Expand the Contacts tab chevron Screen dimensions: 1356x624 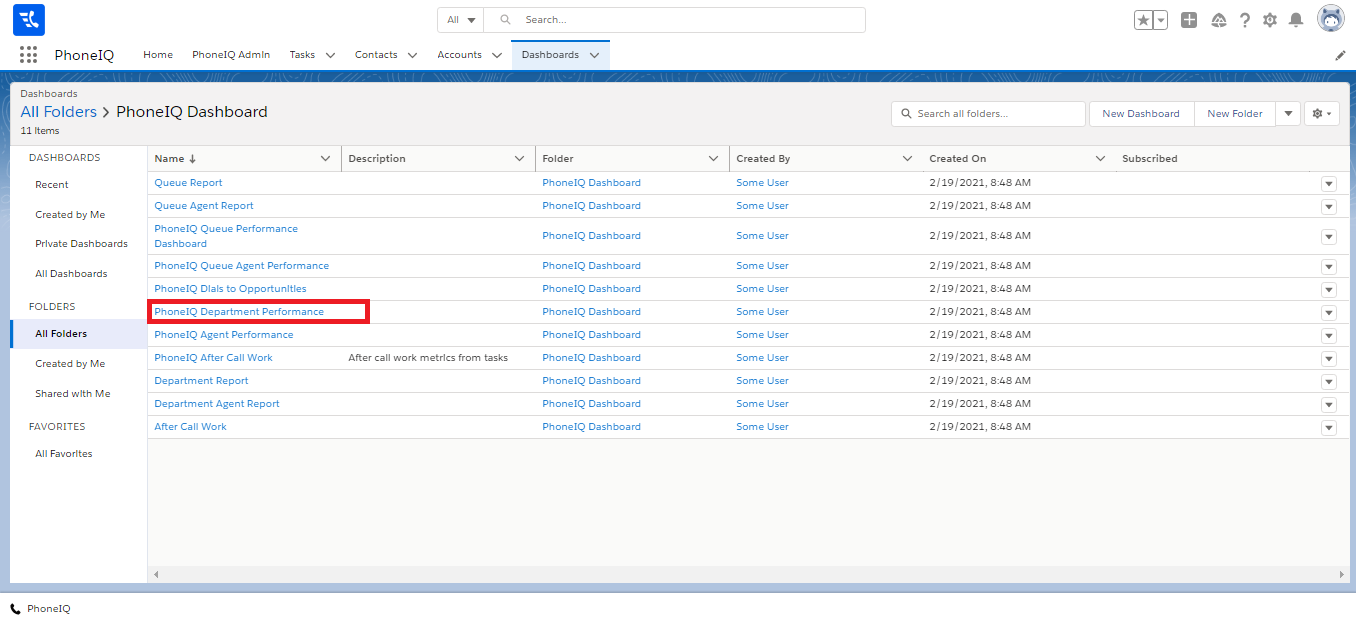pos(412,55)
